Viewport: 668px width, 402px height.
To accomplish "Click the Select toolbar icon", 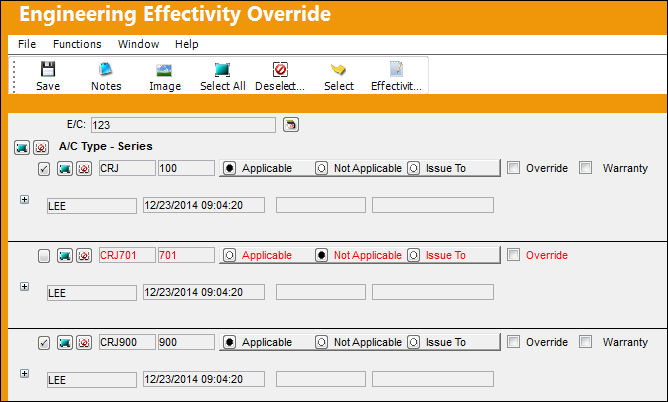I will tap(338, 69).
